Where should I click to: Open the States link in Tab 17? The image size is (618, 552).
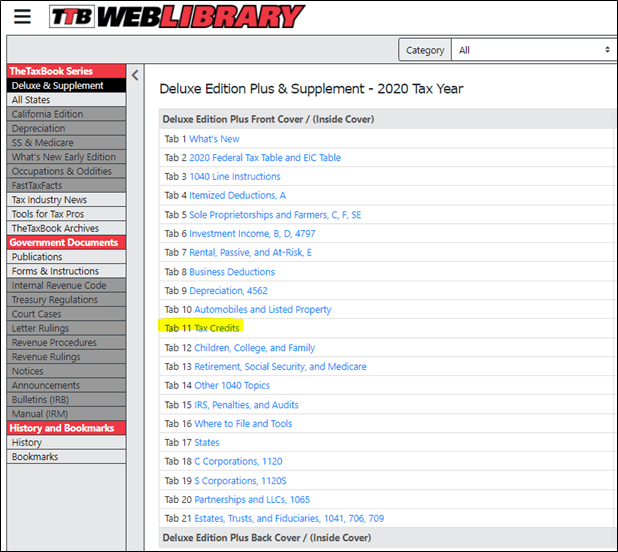point(207,442)
